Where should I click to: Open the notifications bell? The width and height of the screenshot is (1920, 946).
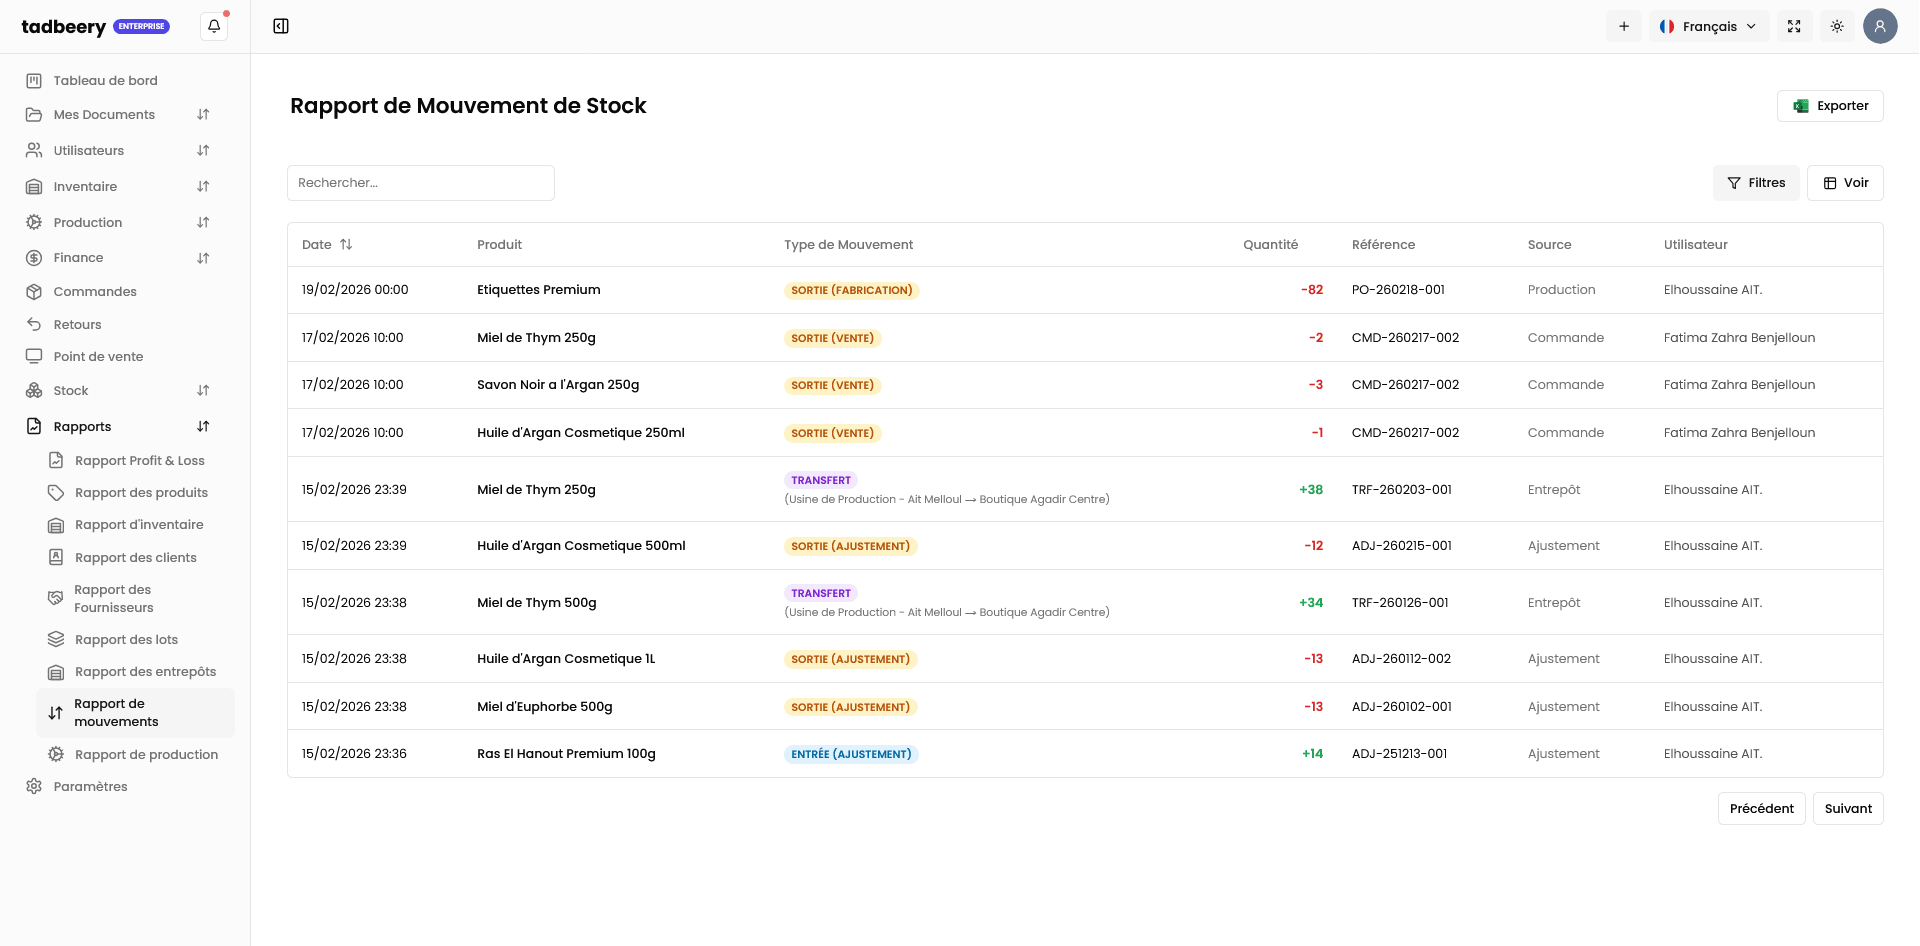coord(214,26)
